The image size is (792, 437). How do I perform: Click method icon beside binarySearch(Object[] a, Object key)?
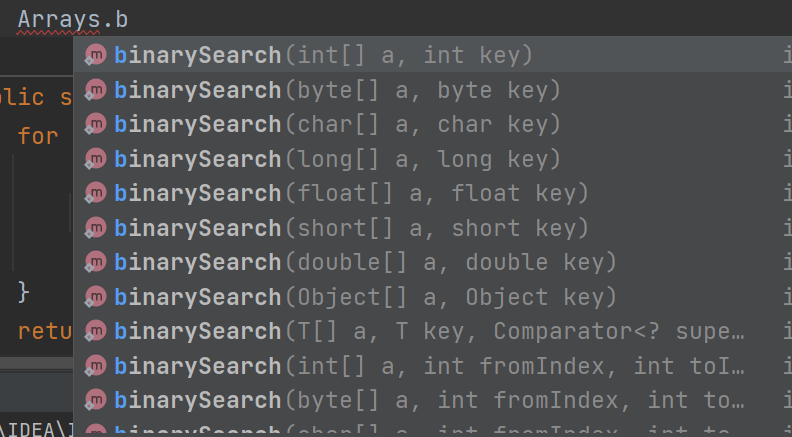95,297
